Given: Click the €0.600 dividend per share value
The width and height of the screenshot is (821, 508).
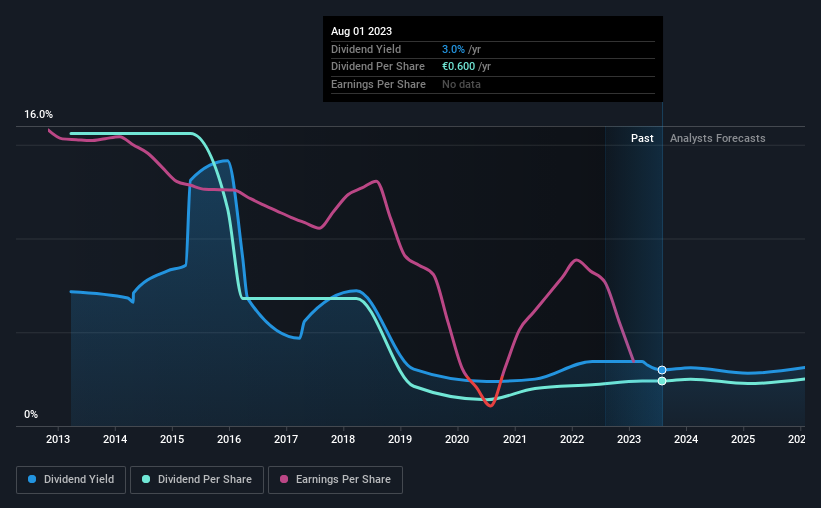Looking at the screenshot, I should (458, 67).
